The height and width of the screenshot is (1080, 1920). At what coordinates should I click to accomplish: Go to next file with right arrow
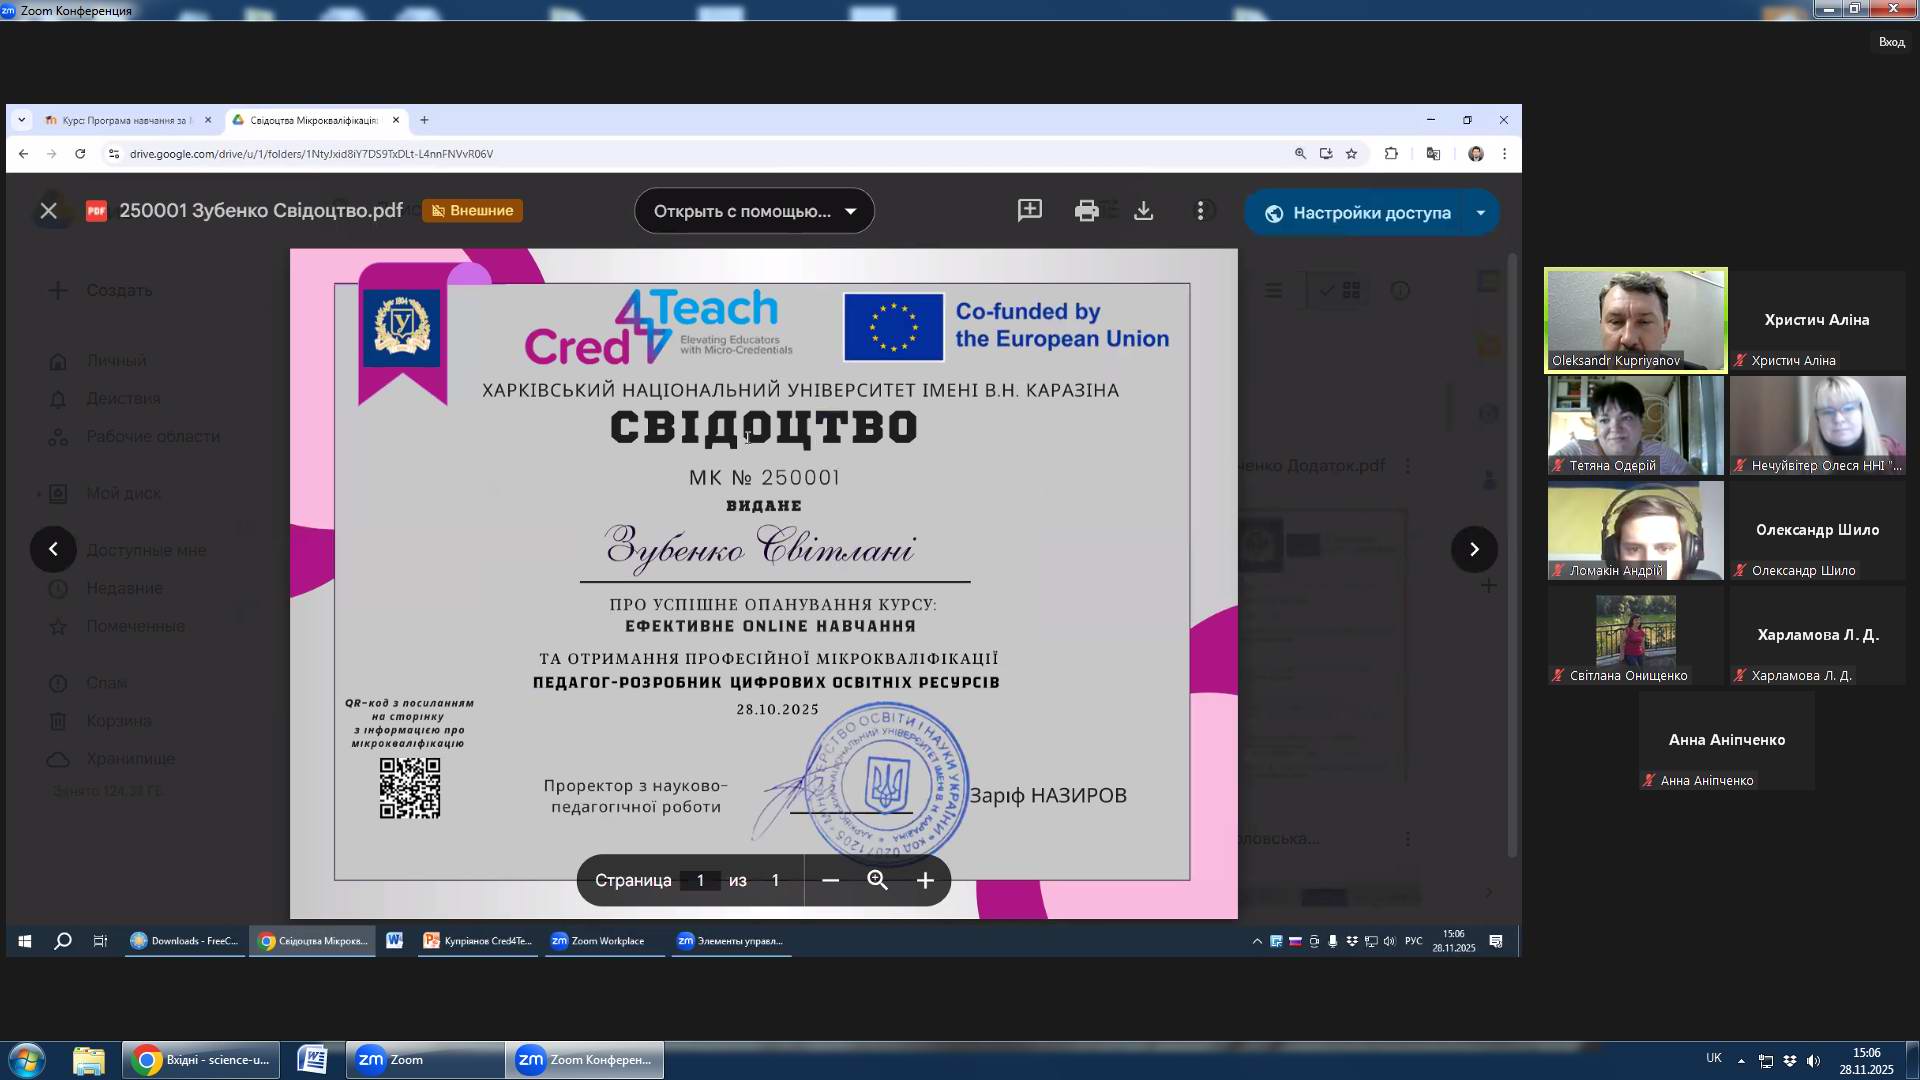(x=1473, y=549)
